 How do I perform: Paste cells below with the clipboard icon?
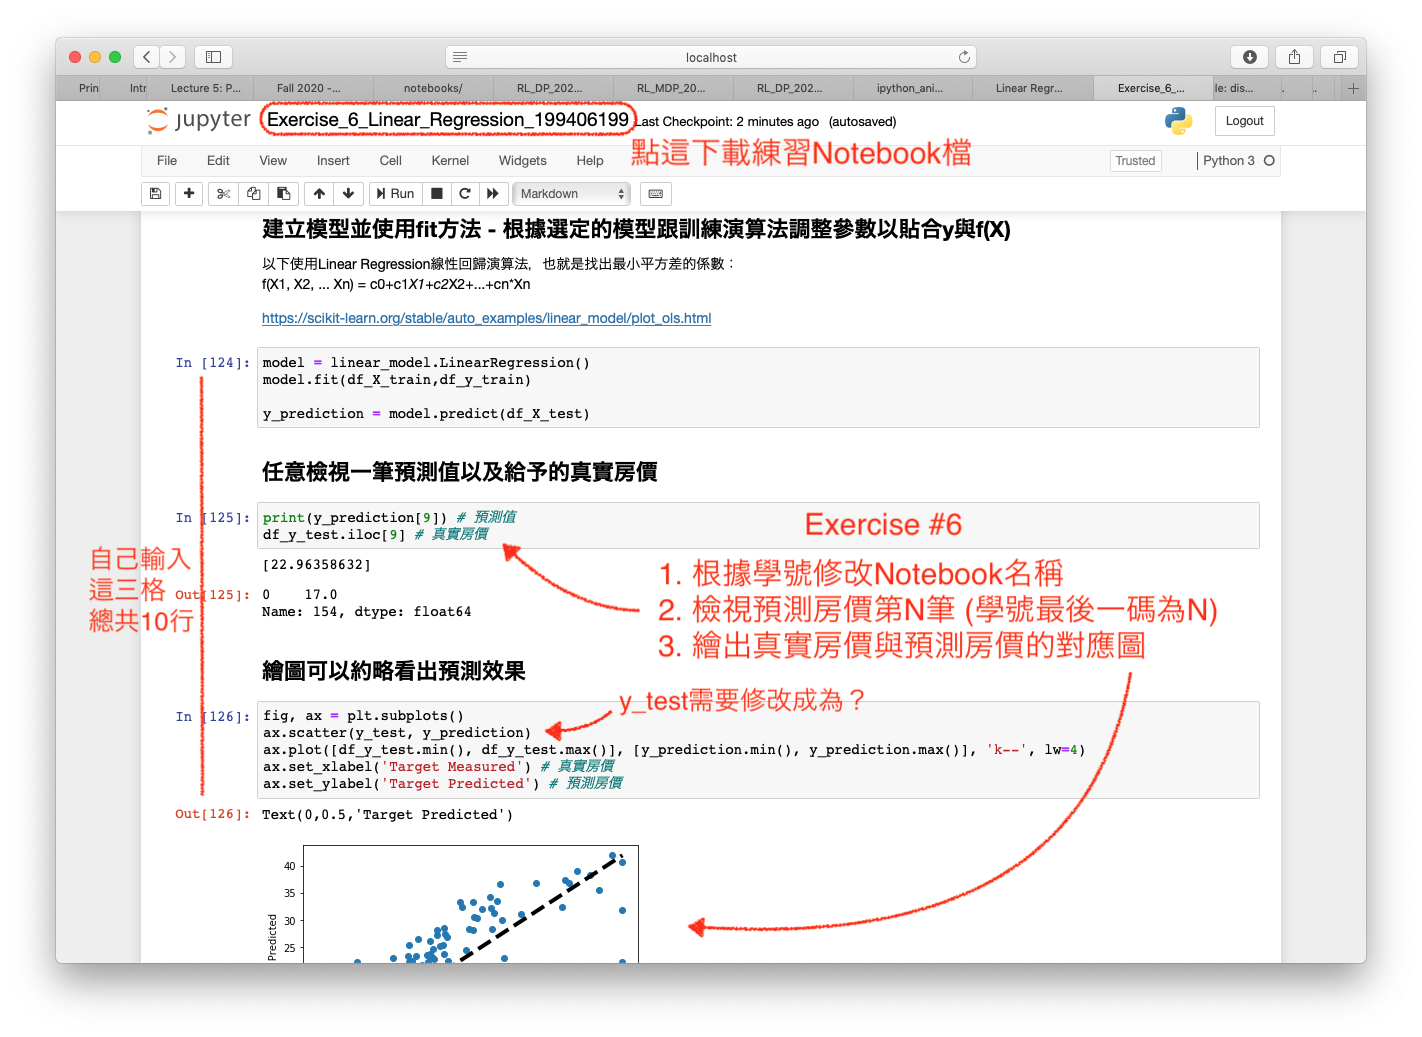284,194
